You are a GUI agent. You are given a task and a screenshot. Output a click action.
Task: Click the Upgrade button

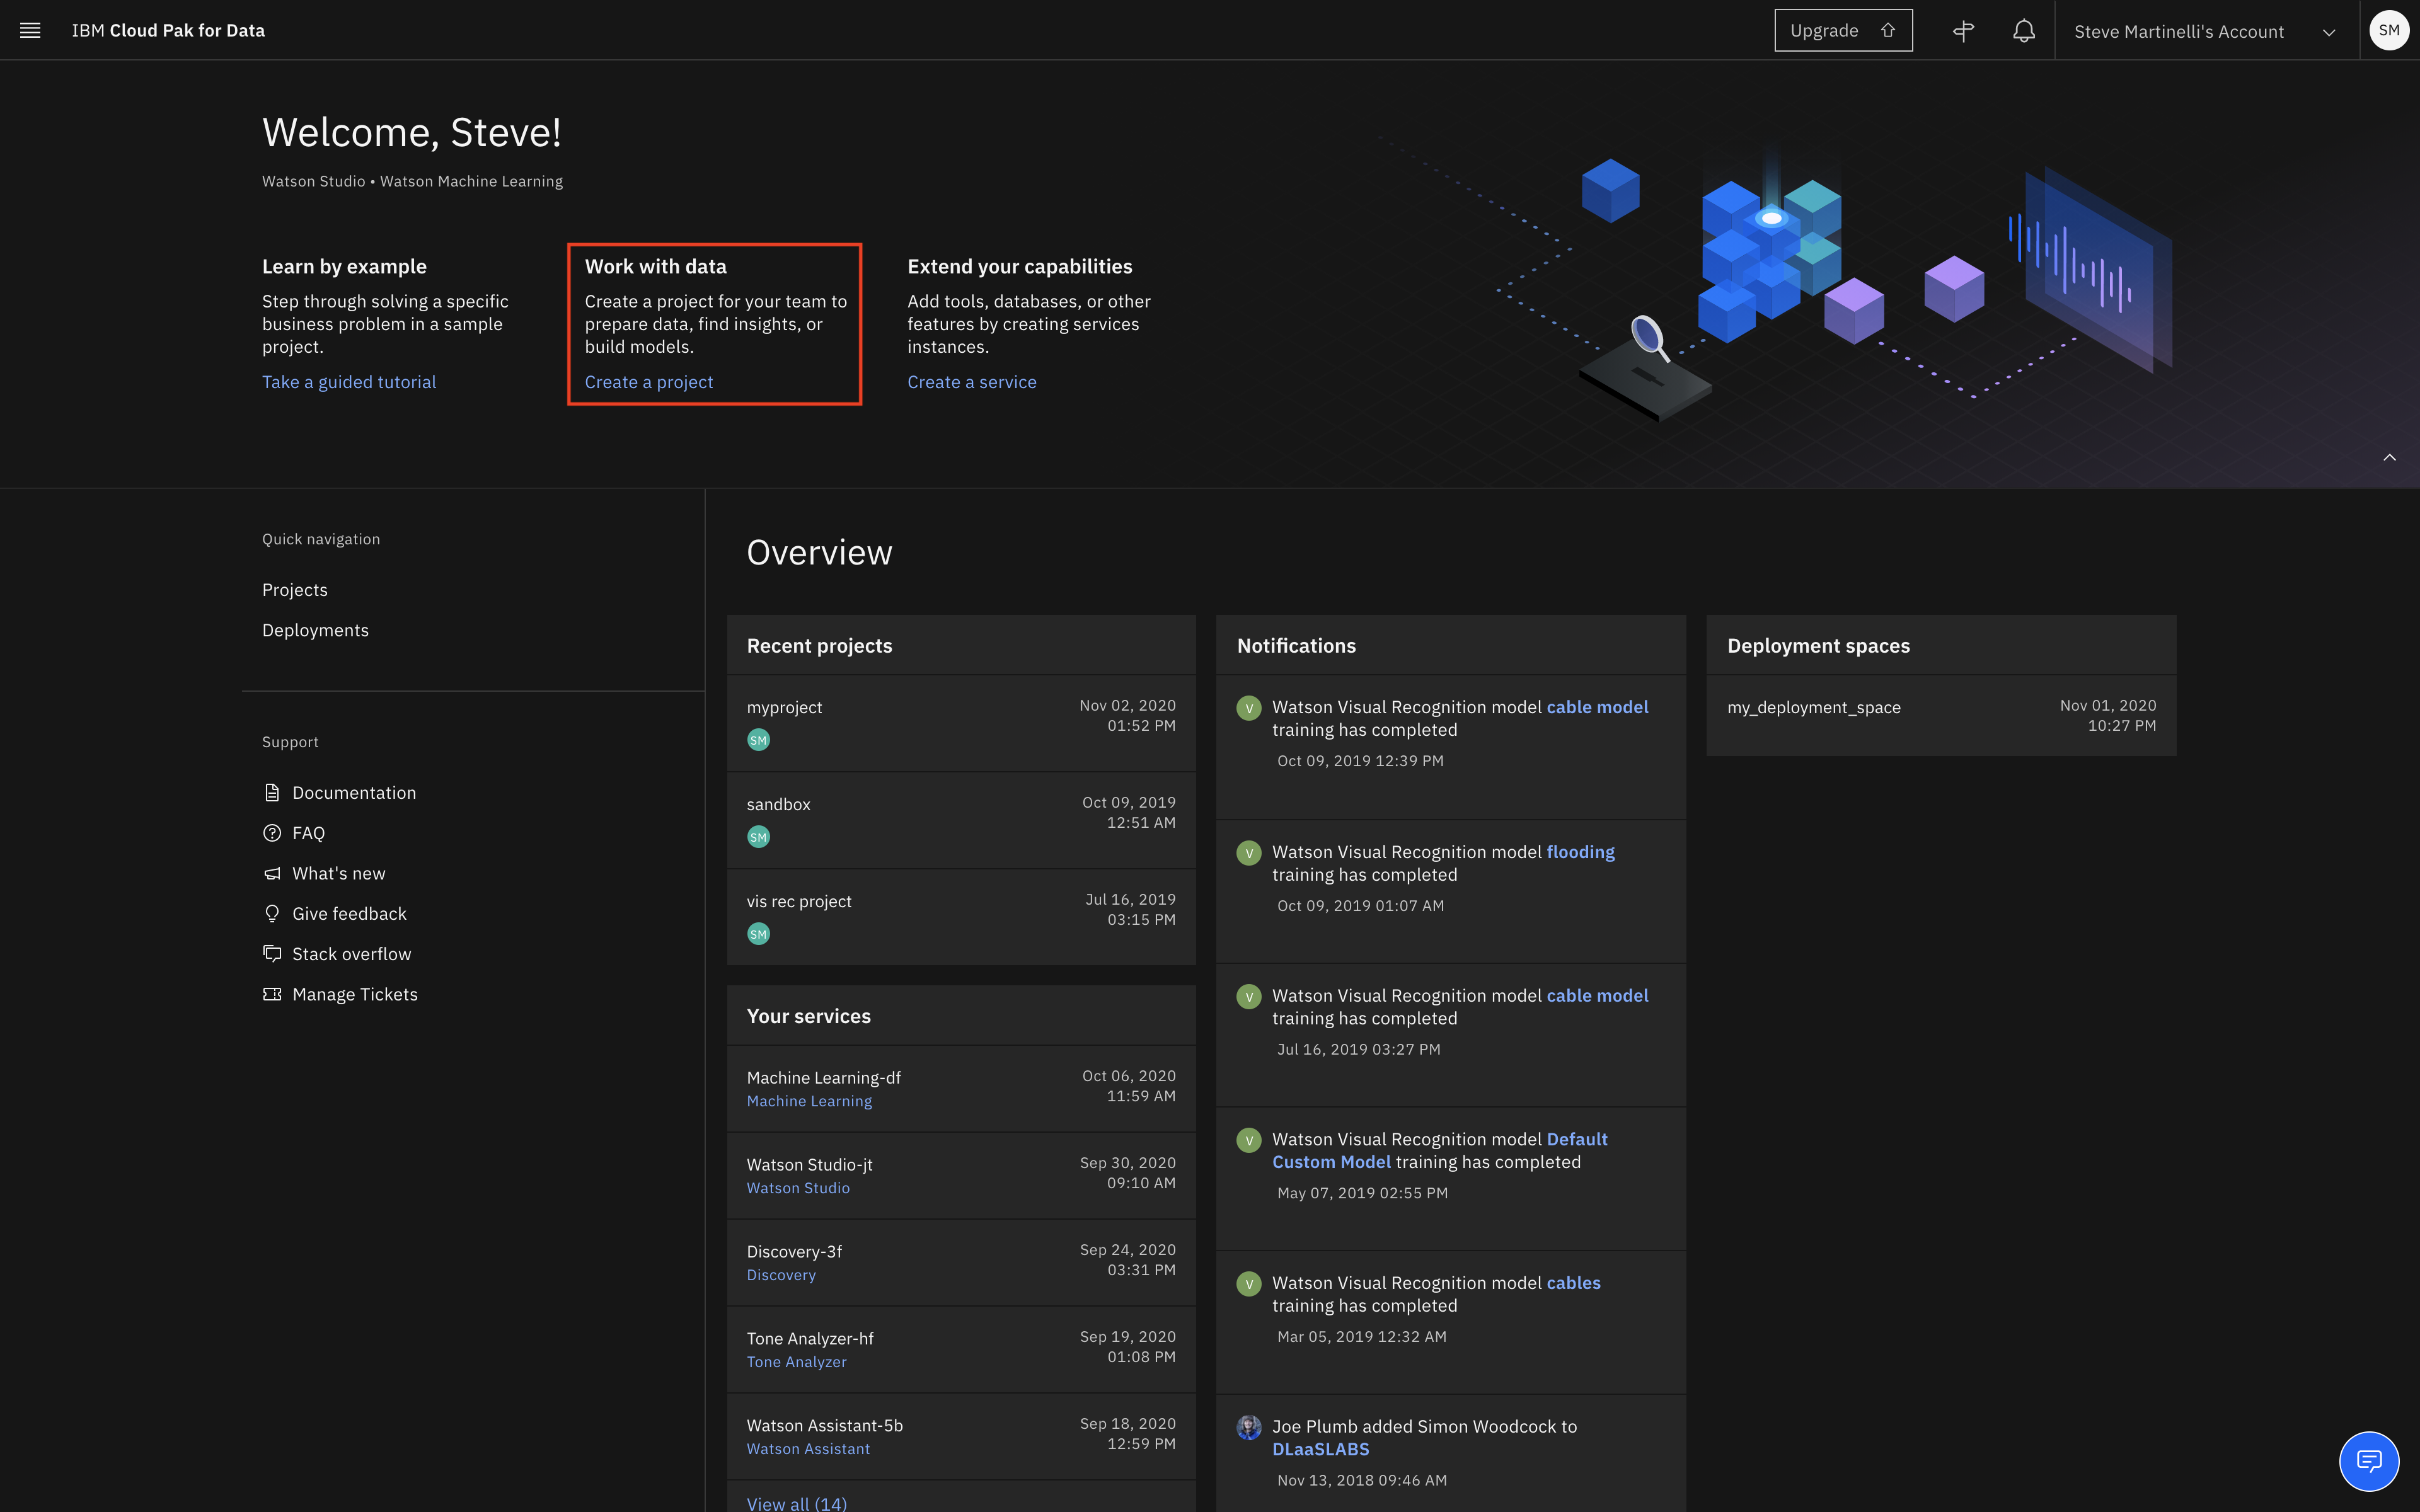point(1842,31)
